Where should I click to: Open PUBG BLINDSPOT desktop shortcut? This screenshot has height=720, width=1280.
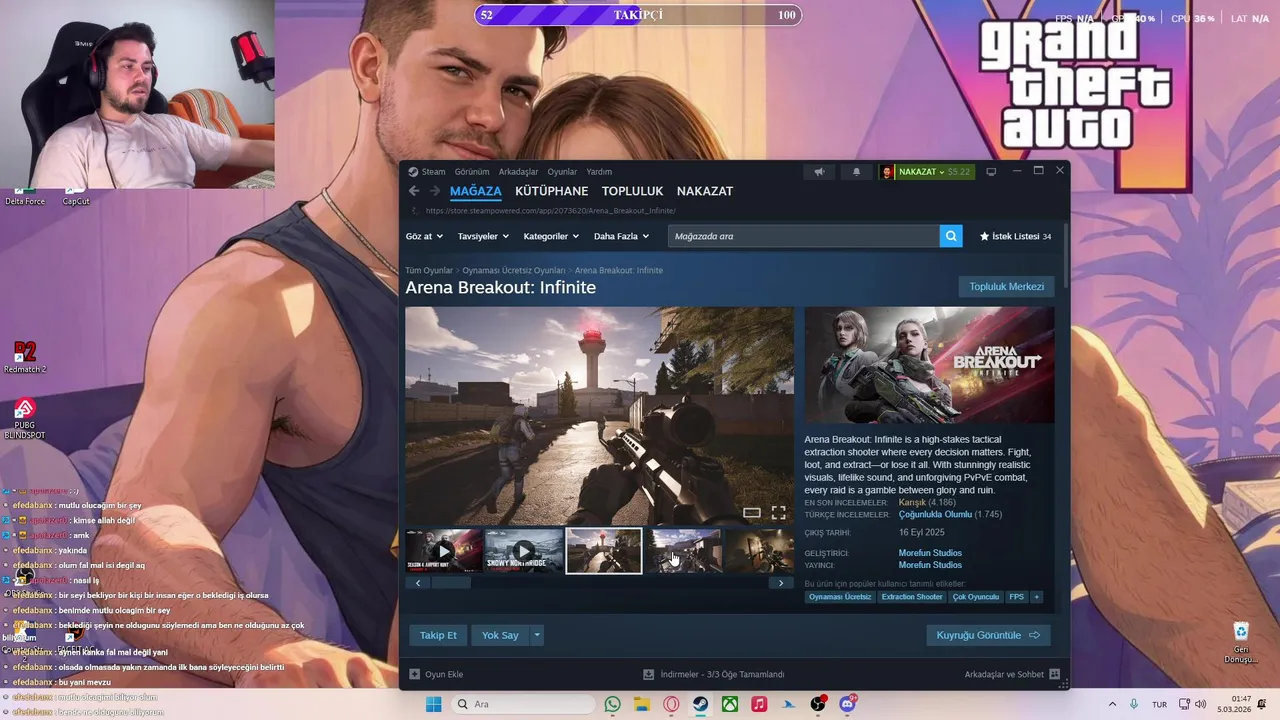pyautogui.click(x=25, y=420)
